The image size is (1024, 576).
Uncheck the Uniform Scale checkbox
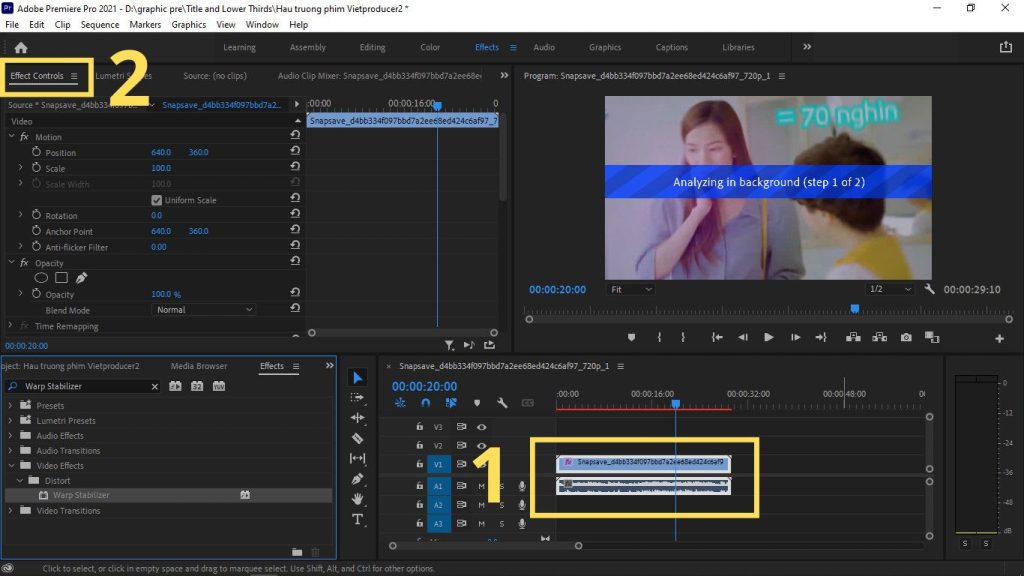tap(156, 200)
